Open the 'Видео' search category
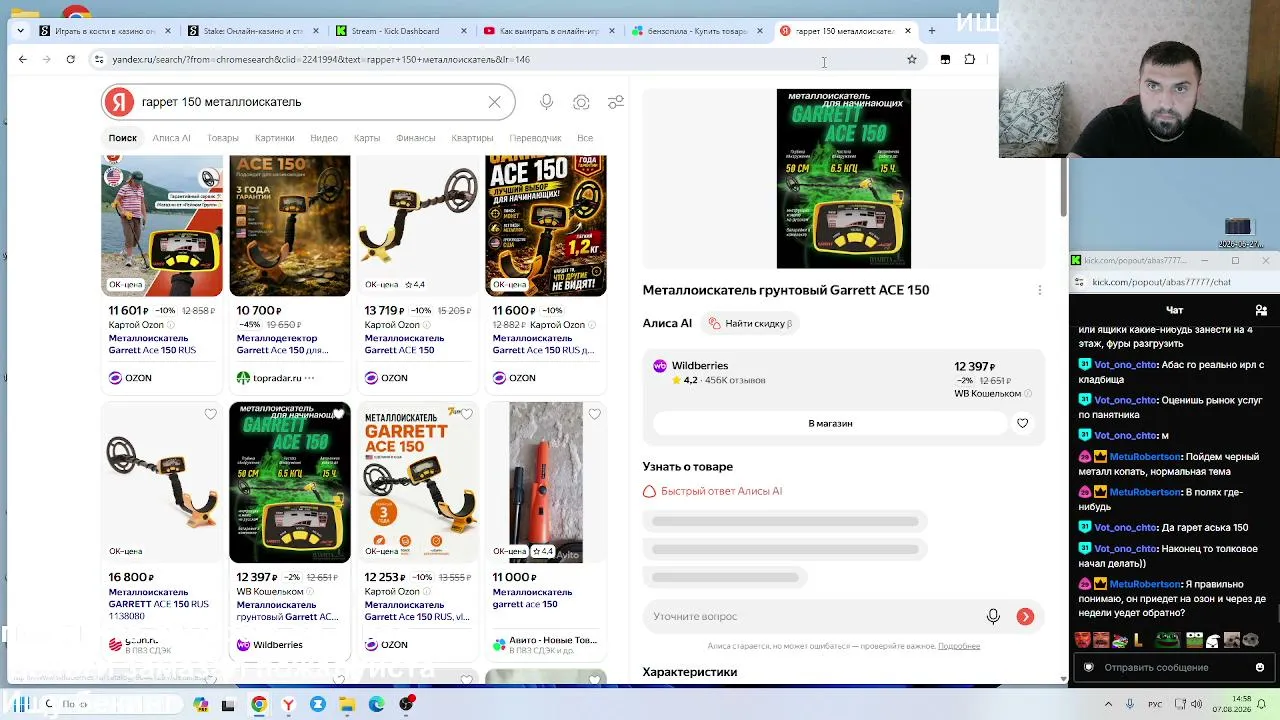Viewport: 1280px width, 720px height. 324,138
